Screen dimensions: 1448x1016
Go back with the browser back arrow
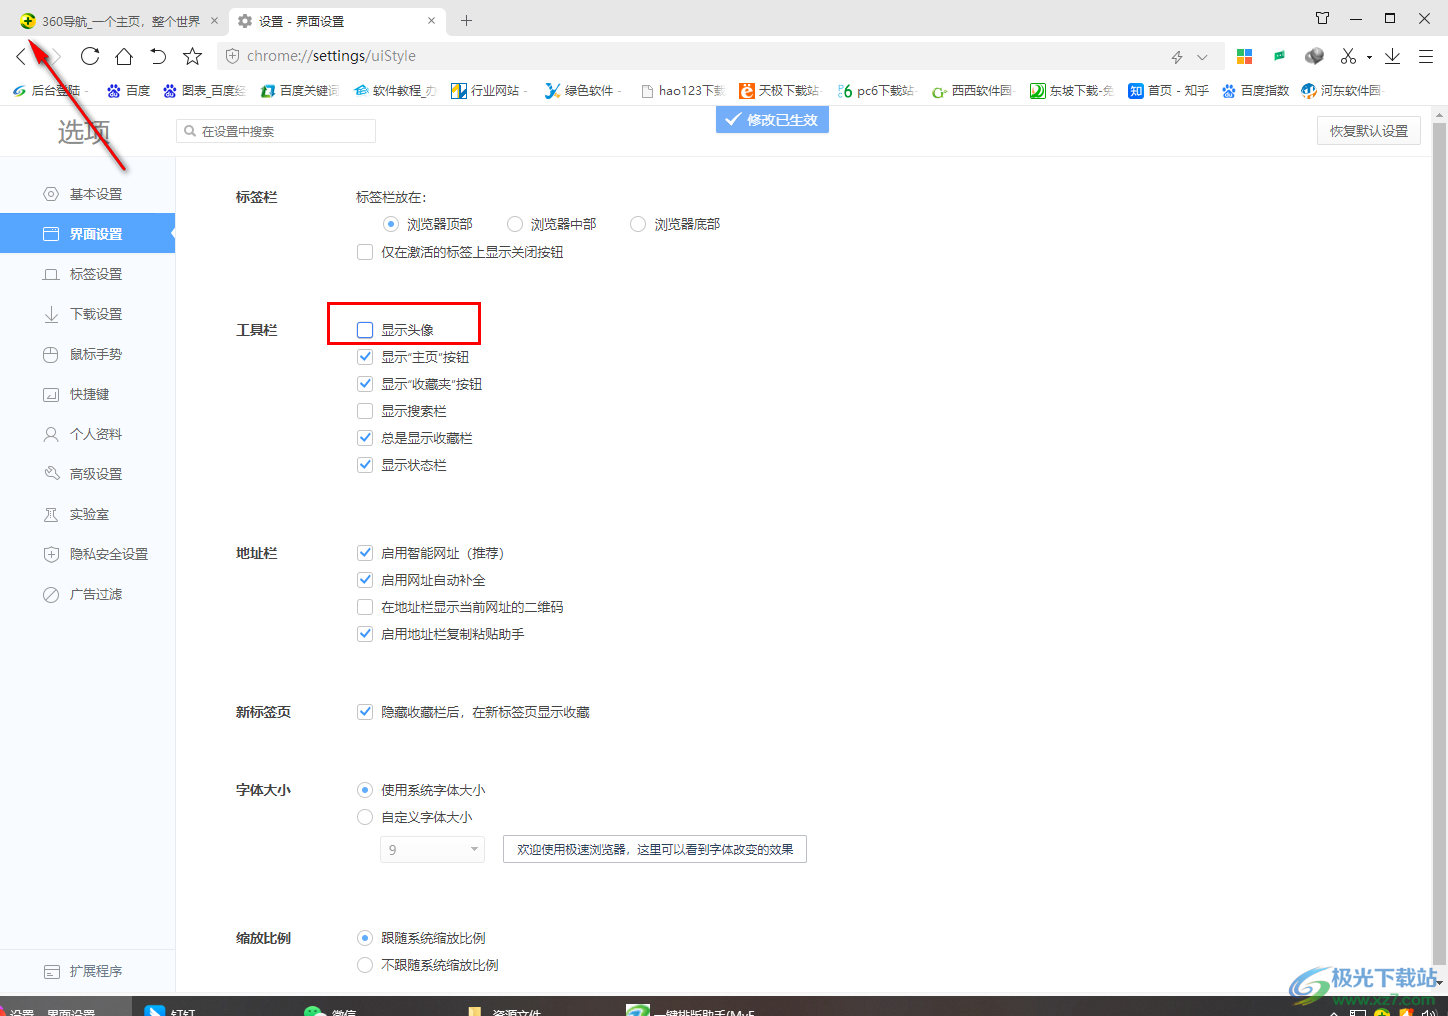[x=21, y=56]
